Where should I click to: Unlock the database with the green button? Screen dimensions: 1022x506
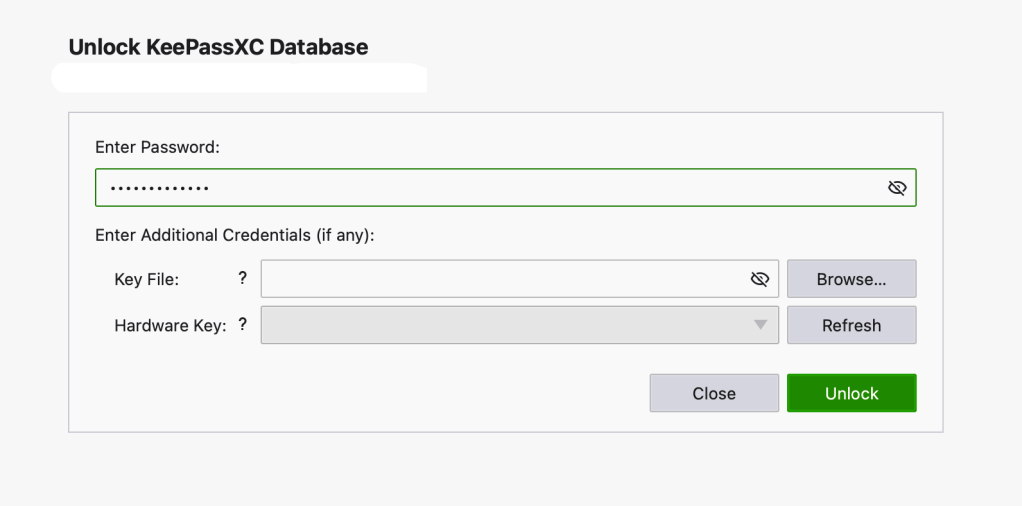851,393
